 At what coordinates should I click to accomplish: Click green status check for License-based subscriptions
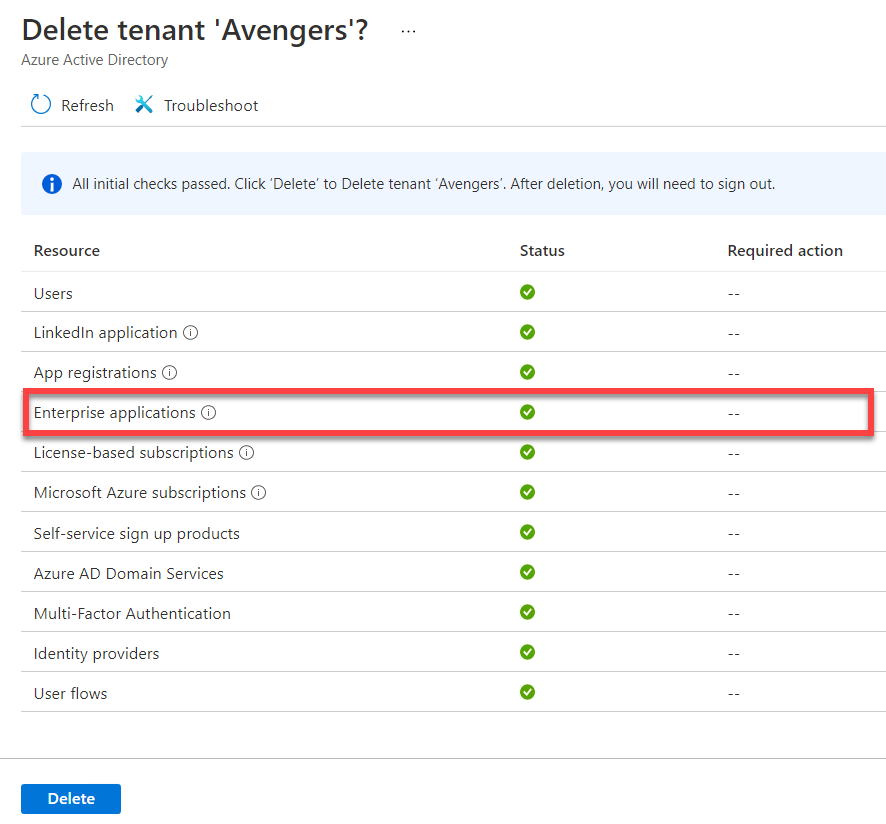tap(527, 452)
